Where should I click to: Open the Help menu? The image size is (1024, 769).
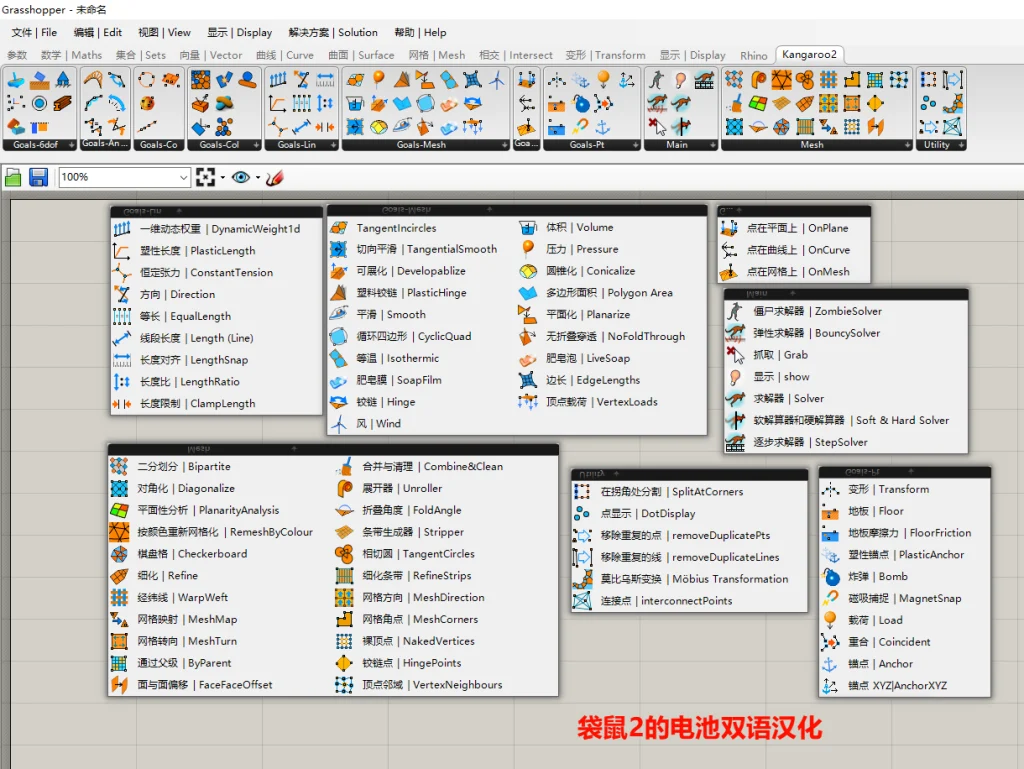pos(421,33)
